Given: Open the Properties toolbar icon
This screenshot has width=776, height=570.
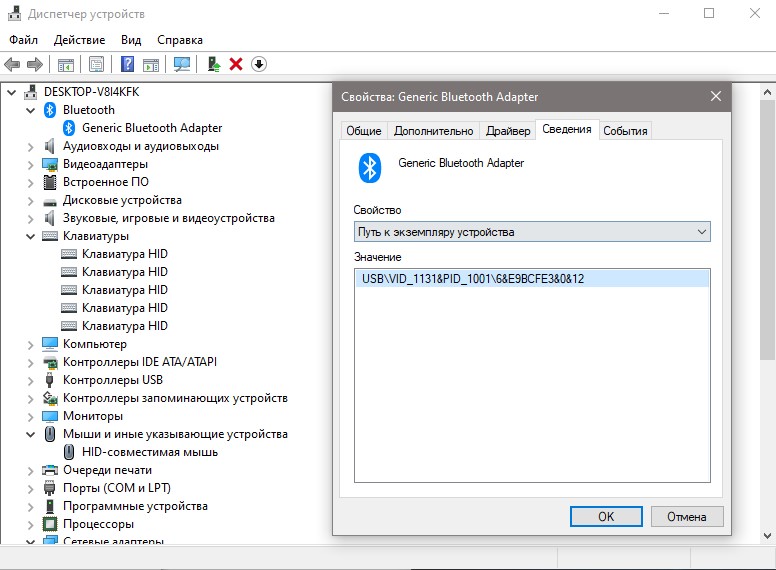Looking at the screenshot, I should 96,64.
